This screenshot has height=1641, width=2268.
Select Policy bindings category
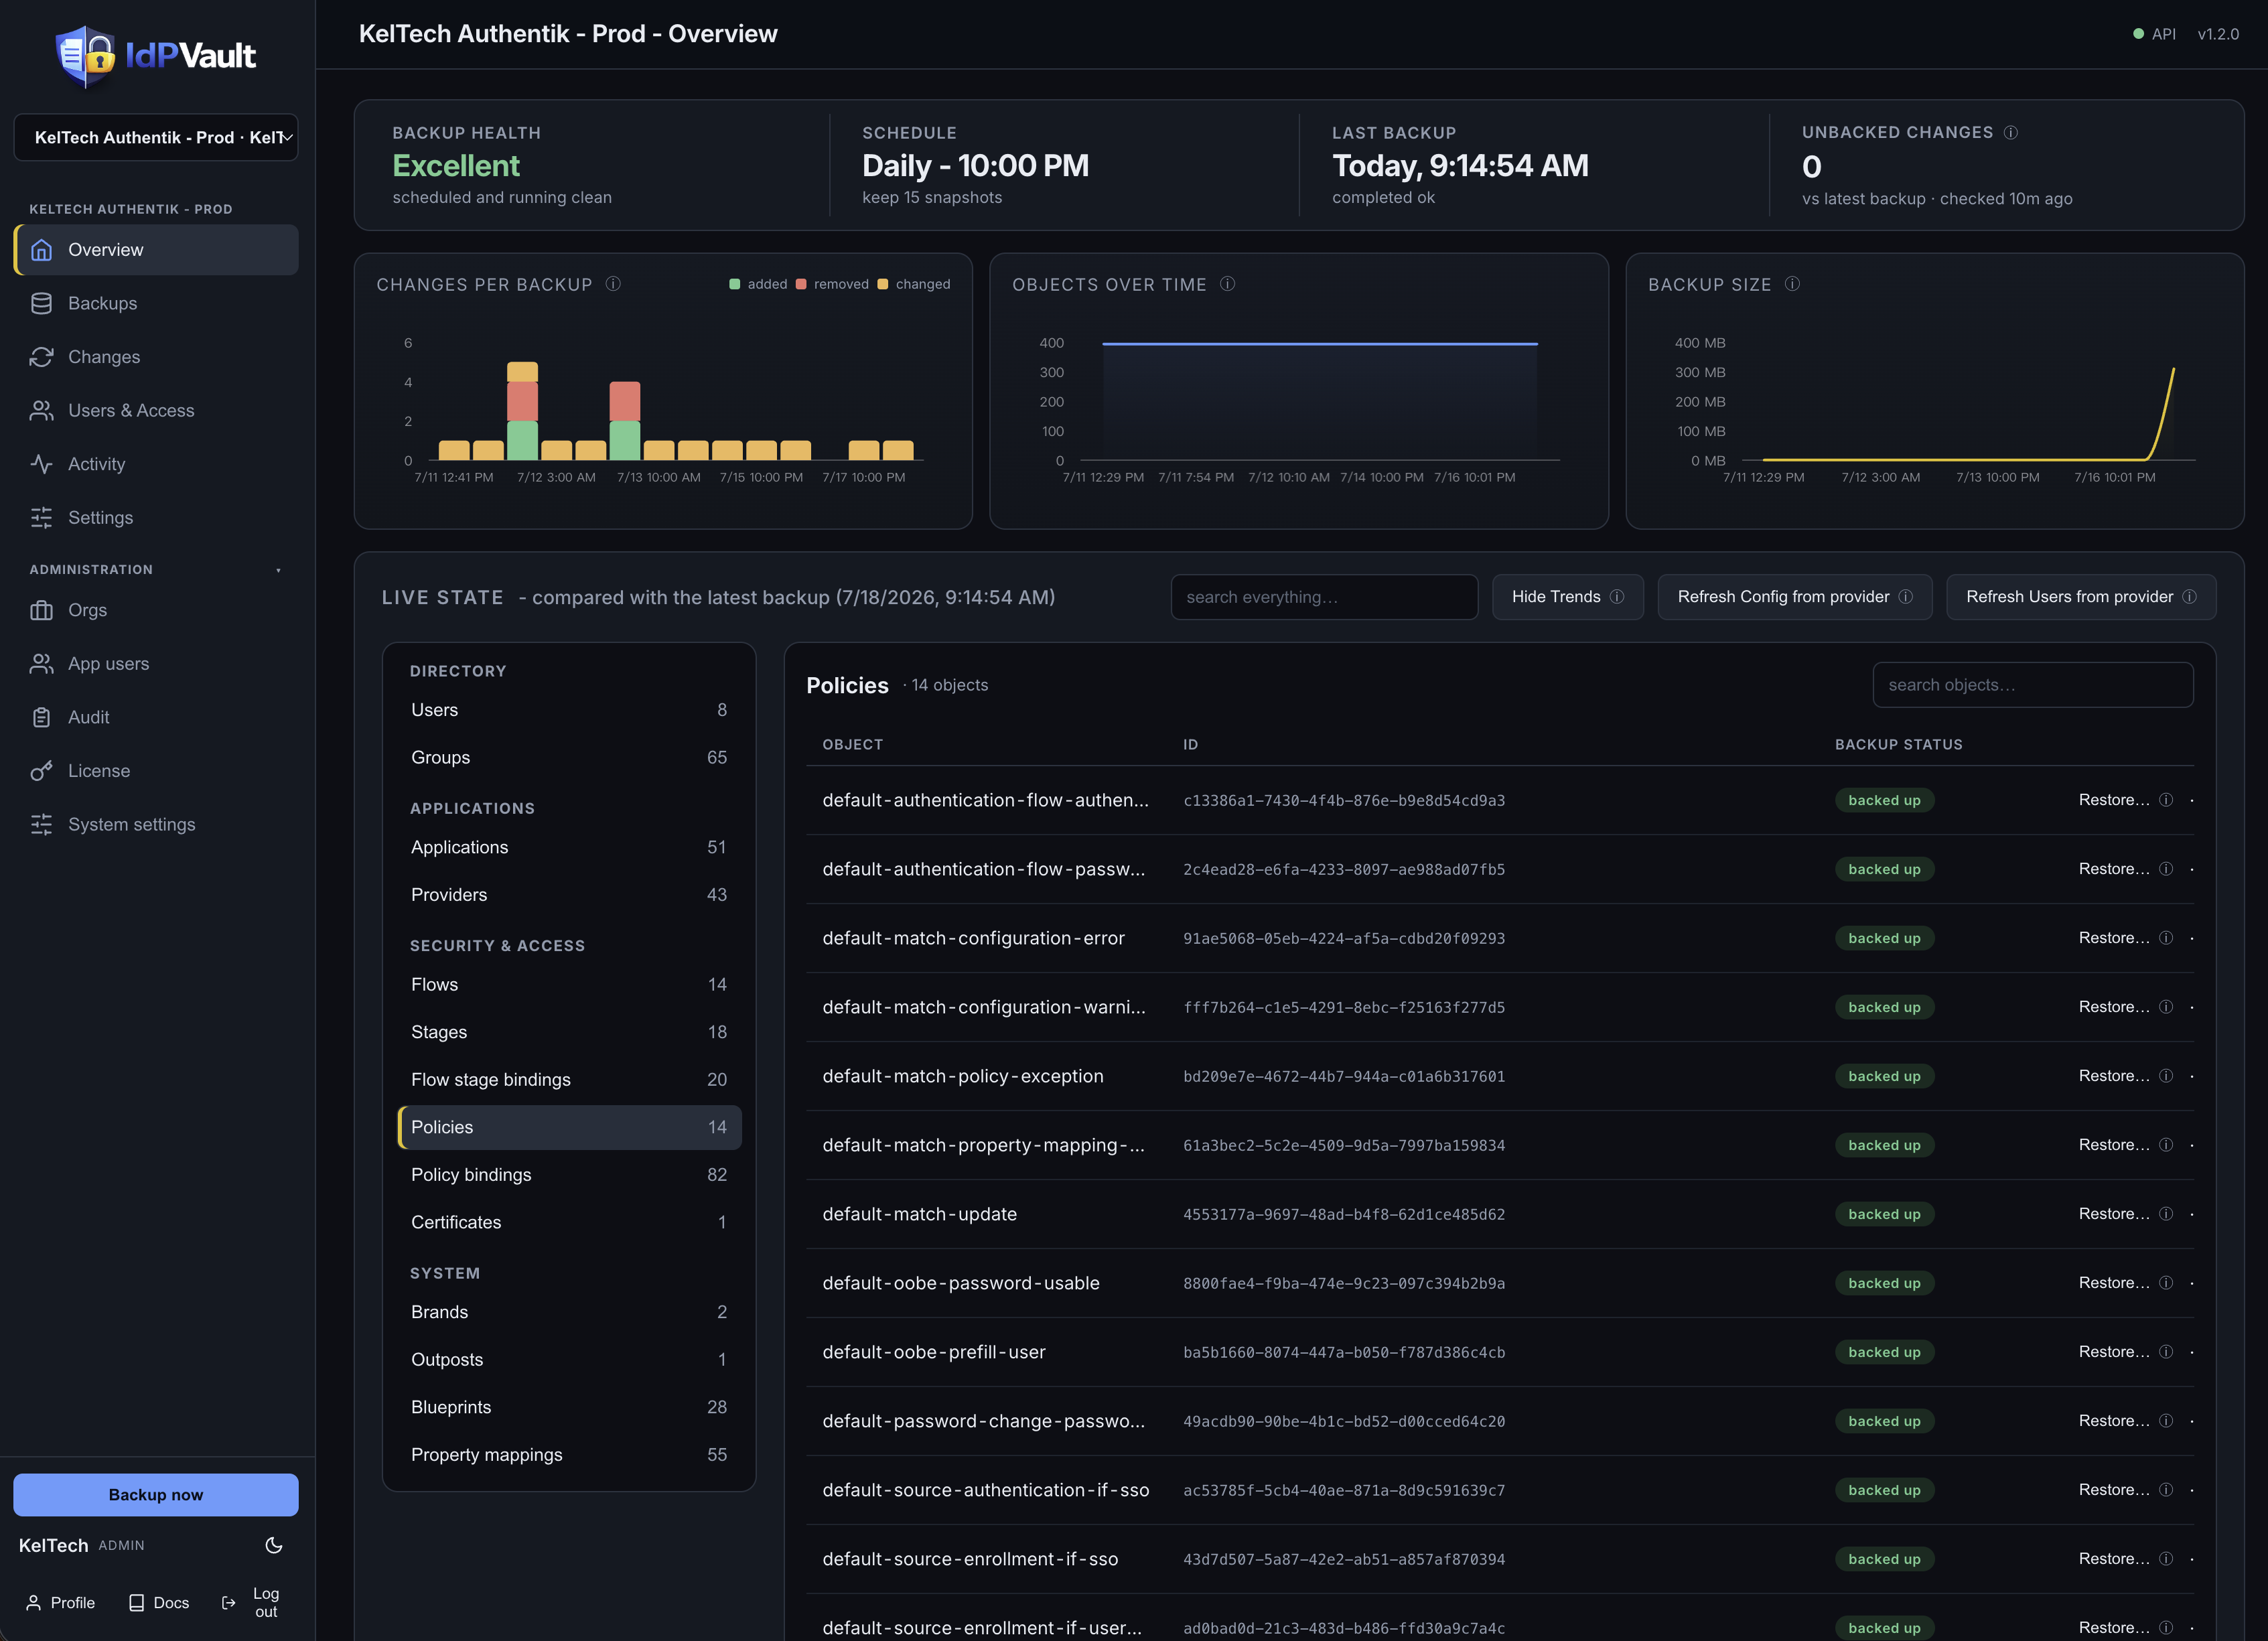point(569,1174)
